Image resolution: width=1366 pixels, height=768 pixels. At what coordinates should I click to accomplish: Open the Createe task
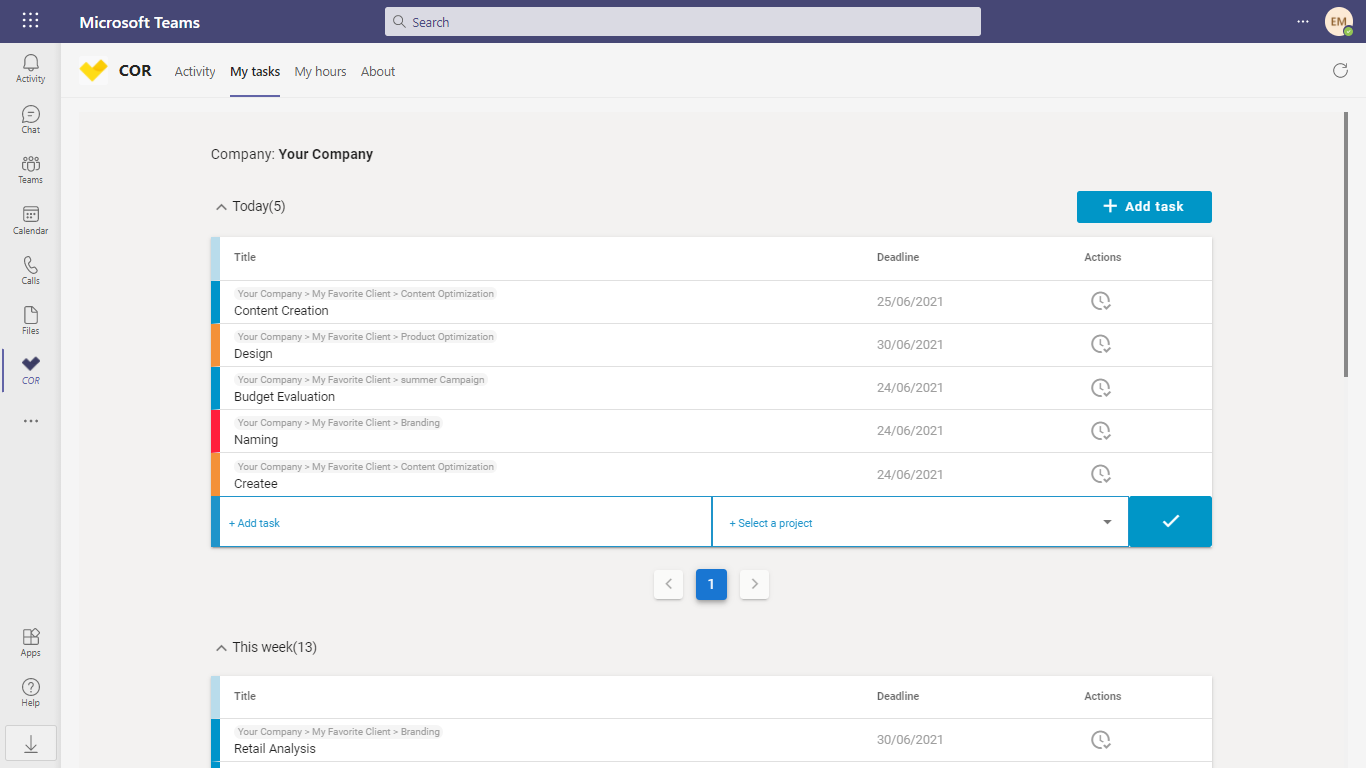point(256,484)
